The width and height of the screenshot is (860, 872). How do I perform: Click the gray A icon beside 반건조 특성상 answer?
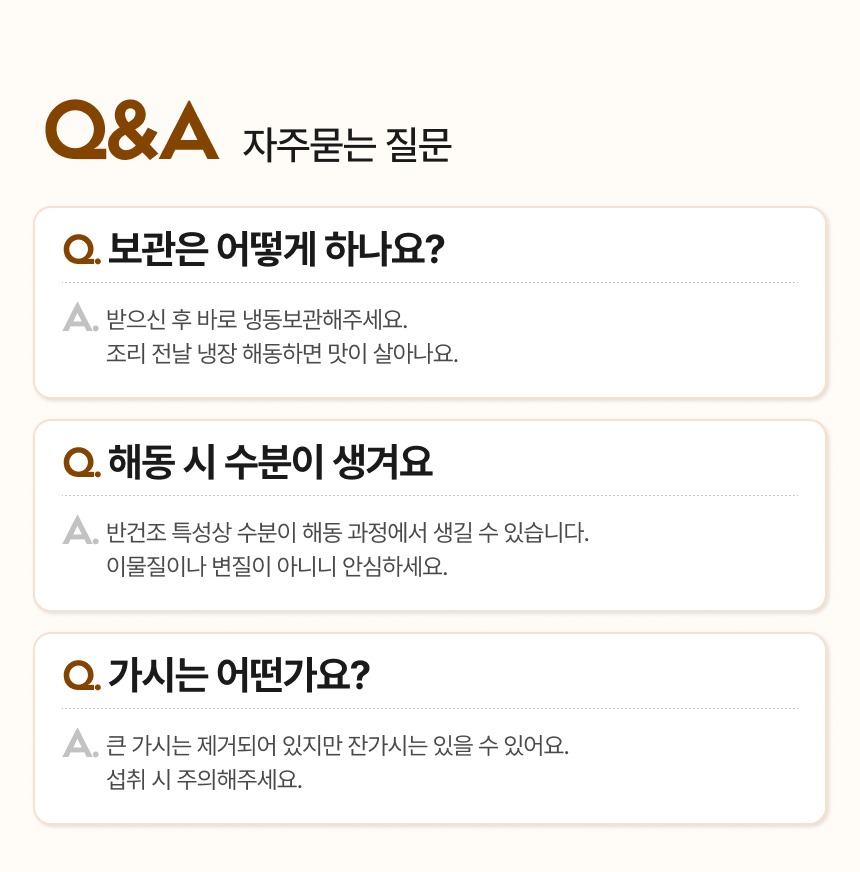(78, 531)
